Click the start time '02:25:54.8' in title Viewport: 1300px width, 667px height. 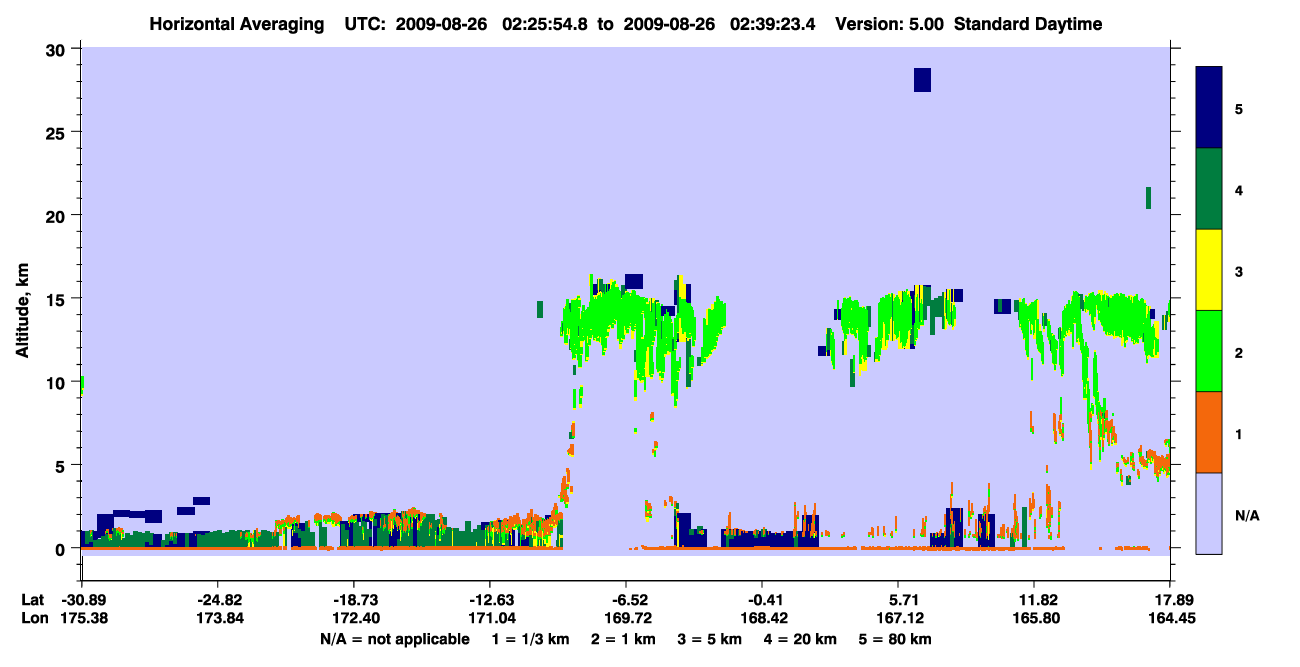pyautogui.click(x=545, y=24)
